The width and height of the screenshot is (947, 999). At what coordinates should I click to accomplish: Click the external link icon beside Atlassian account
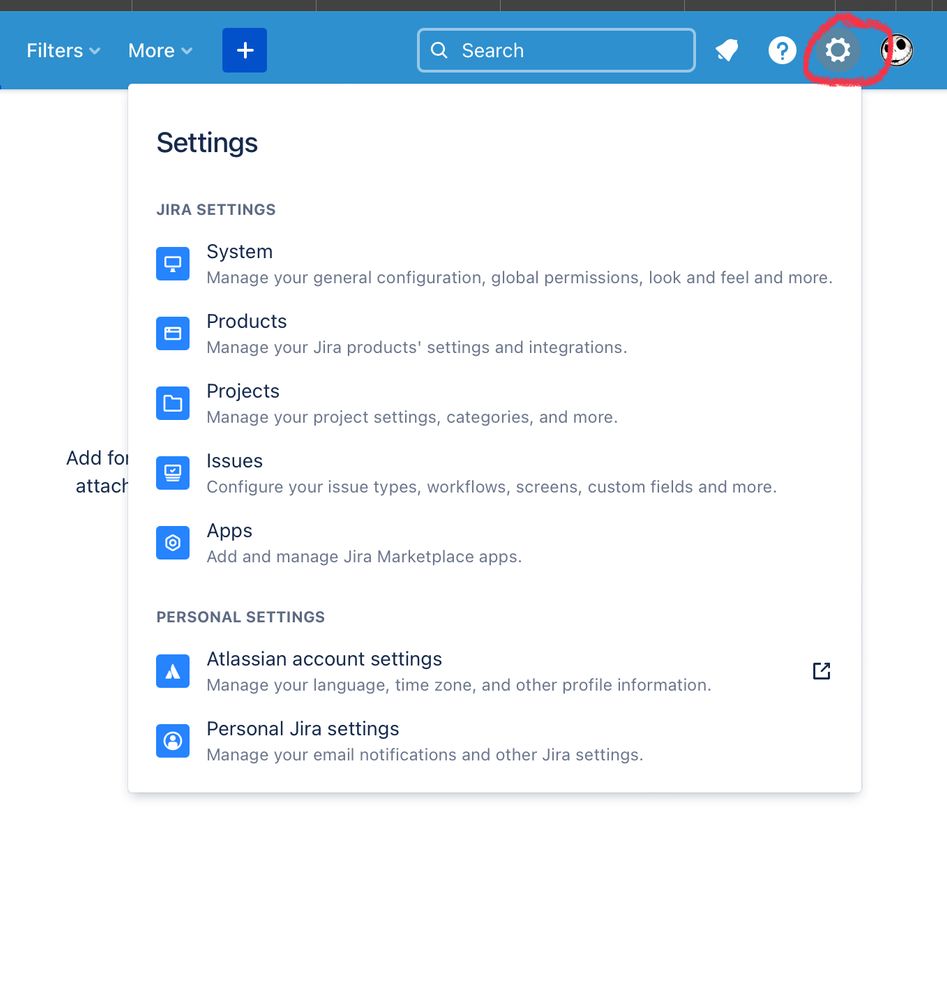(821, 671)
